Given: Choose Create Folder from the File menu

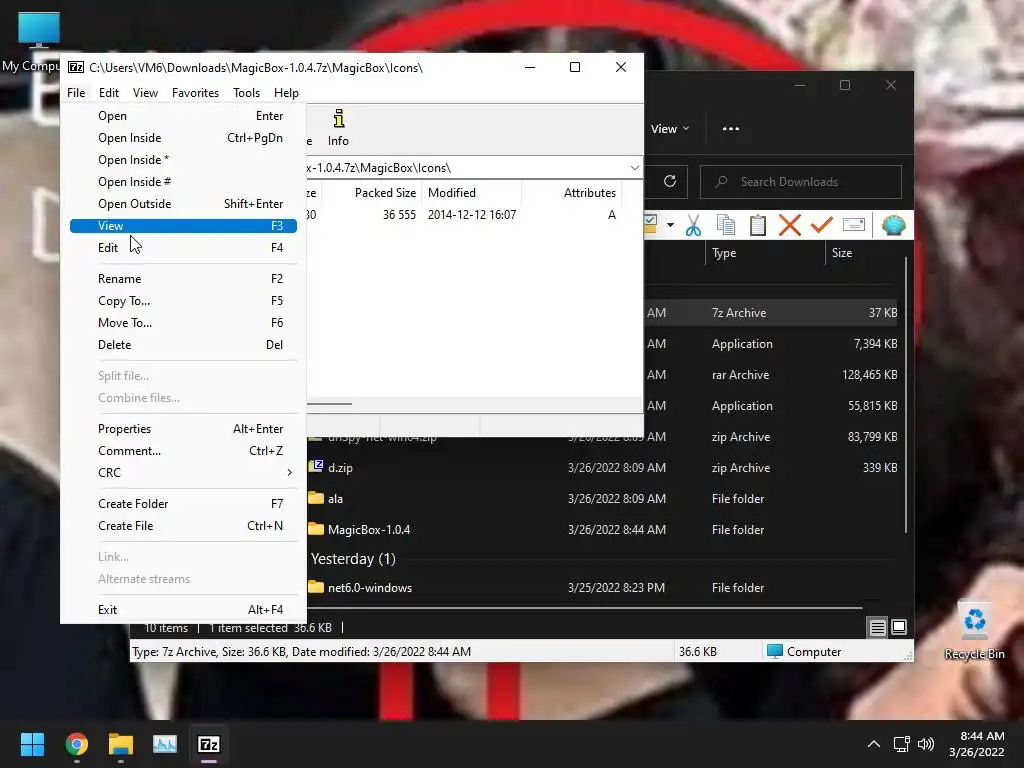Looking at the screenshot, I should click(183, 504).
